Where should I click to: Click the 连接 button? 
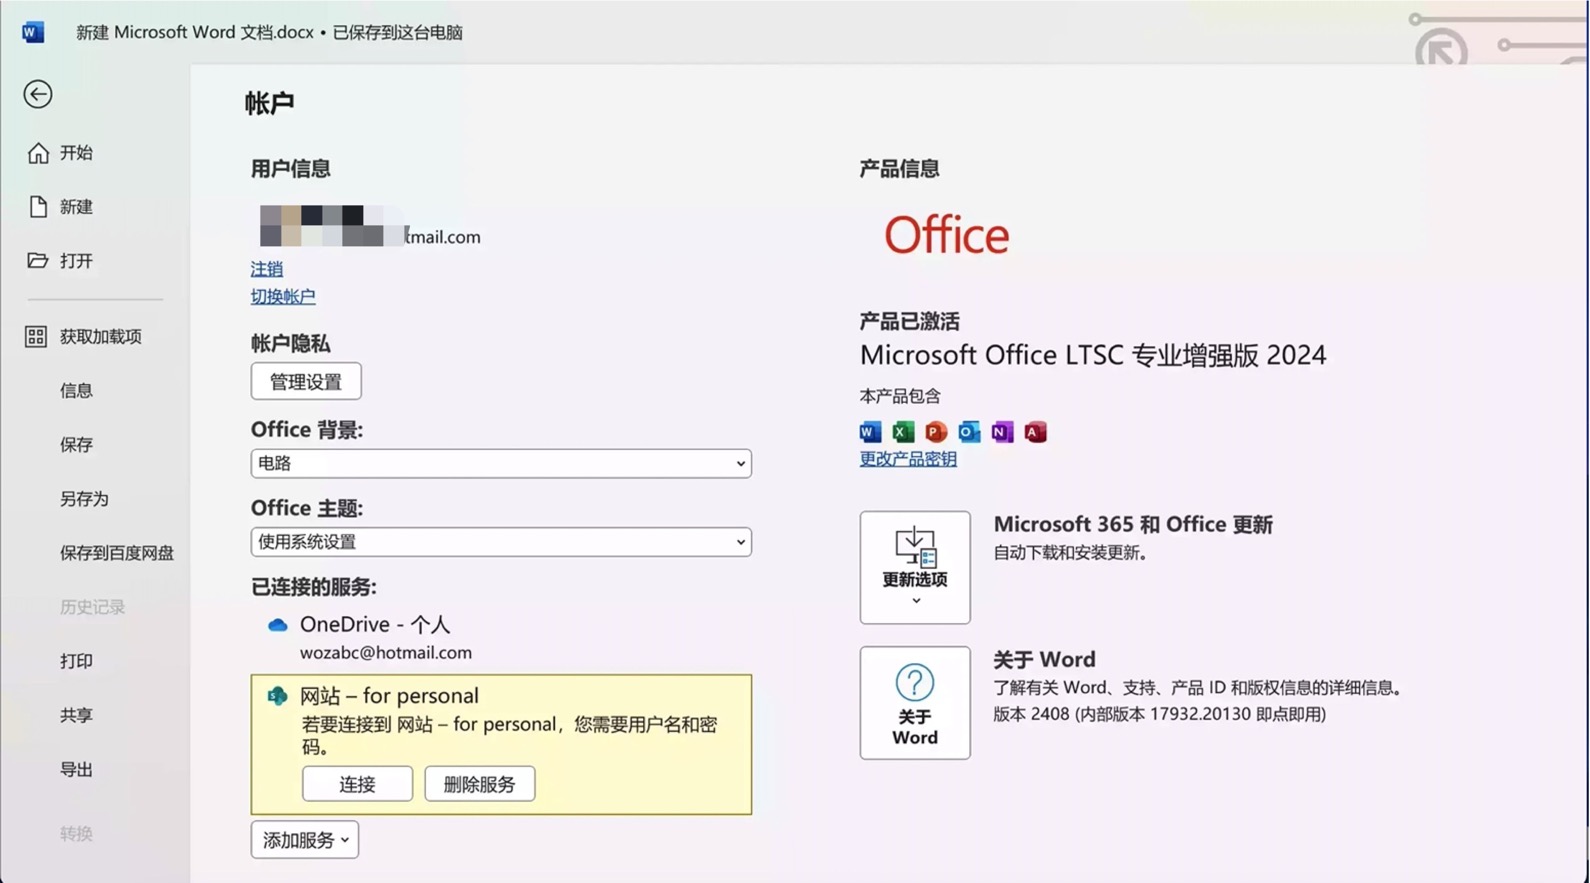coord(357,784)
